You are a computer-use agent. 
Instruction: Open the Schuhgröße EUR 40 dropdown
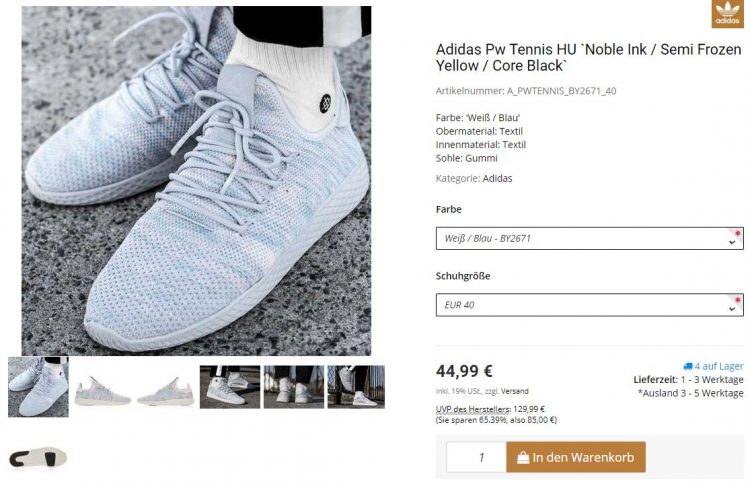(589, 305)
